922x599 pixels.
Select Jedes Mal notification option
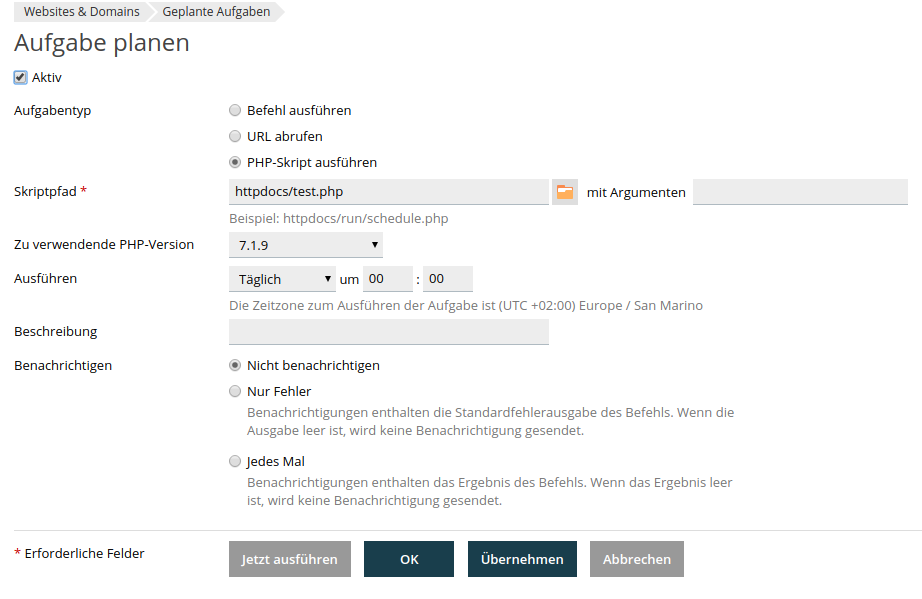(235, 461)
